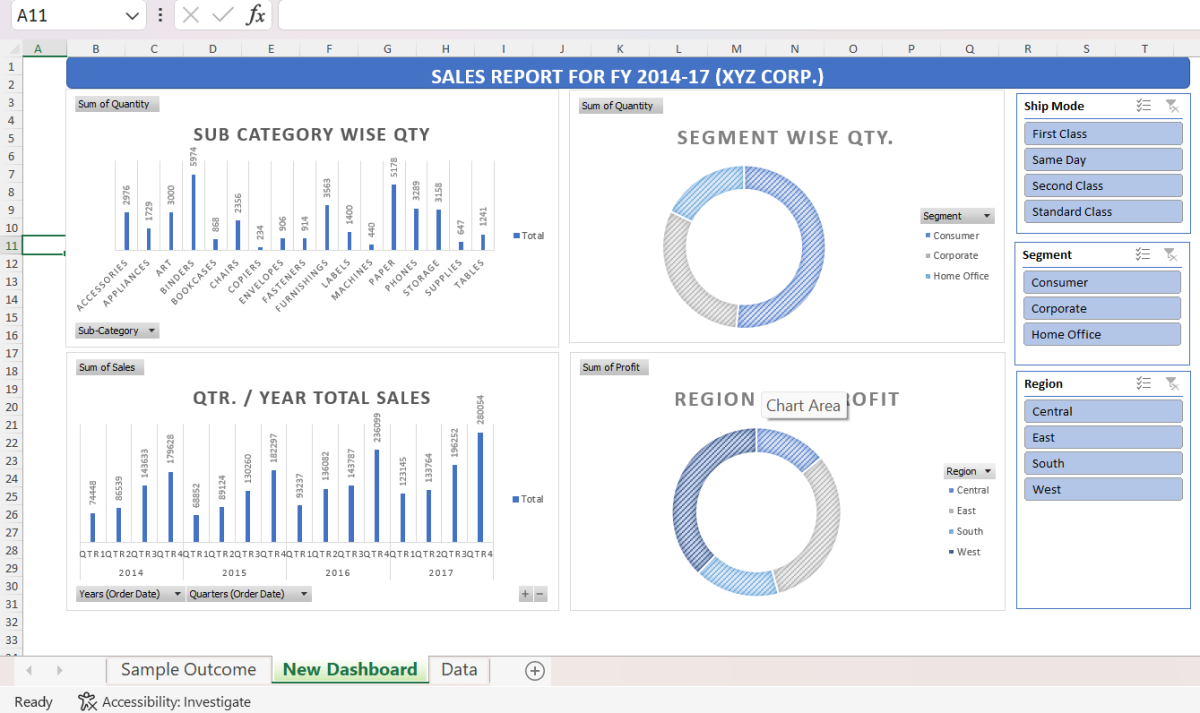
Task: Click the Consumer legend color swatch
Action: coord(927,236)
